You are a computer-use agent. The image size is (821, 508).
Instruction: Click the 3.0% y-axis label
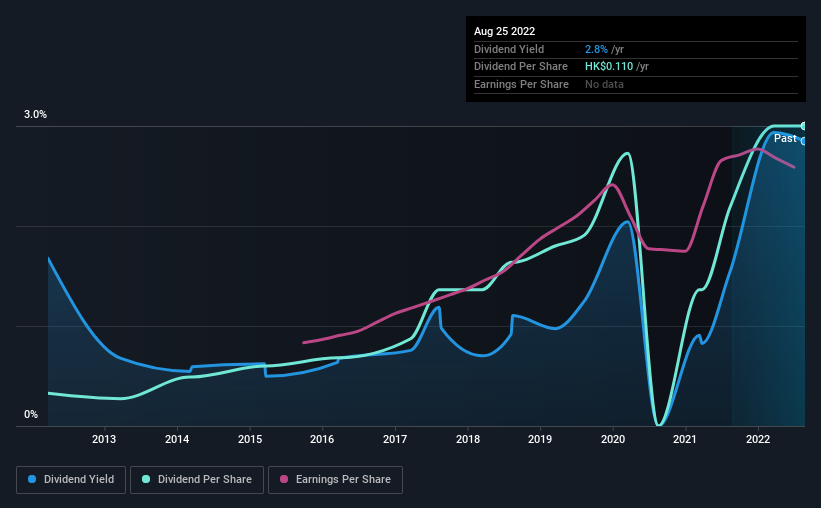click(x=35, y=114)
